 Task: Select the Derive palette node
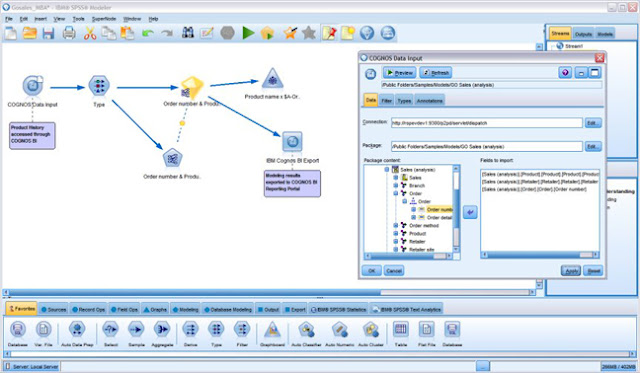(190, 329)
